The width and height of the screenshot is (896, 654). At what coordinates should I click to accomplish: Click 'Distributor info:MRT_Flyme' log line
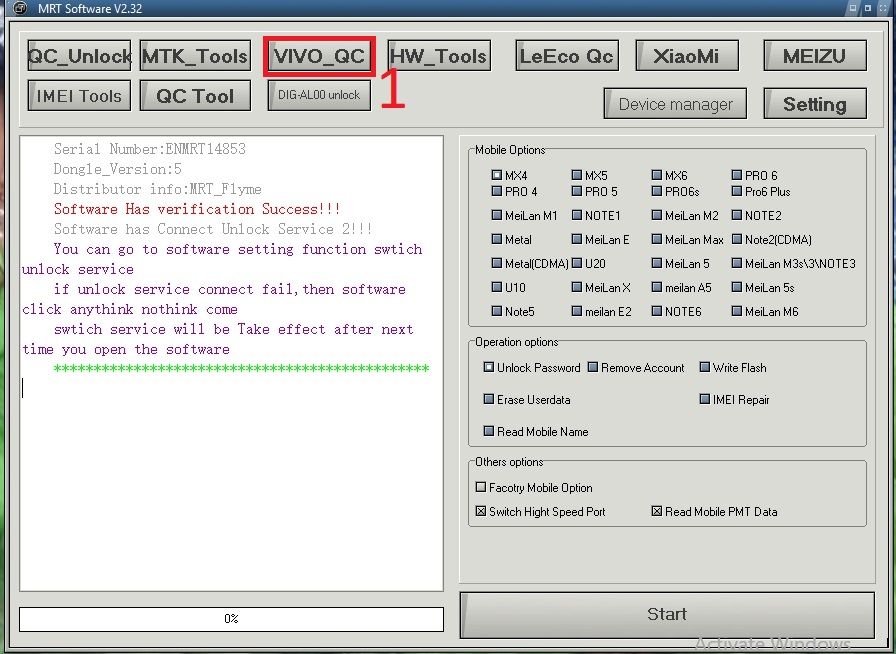158,189
